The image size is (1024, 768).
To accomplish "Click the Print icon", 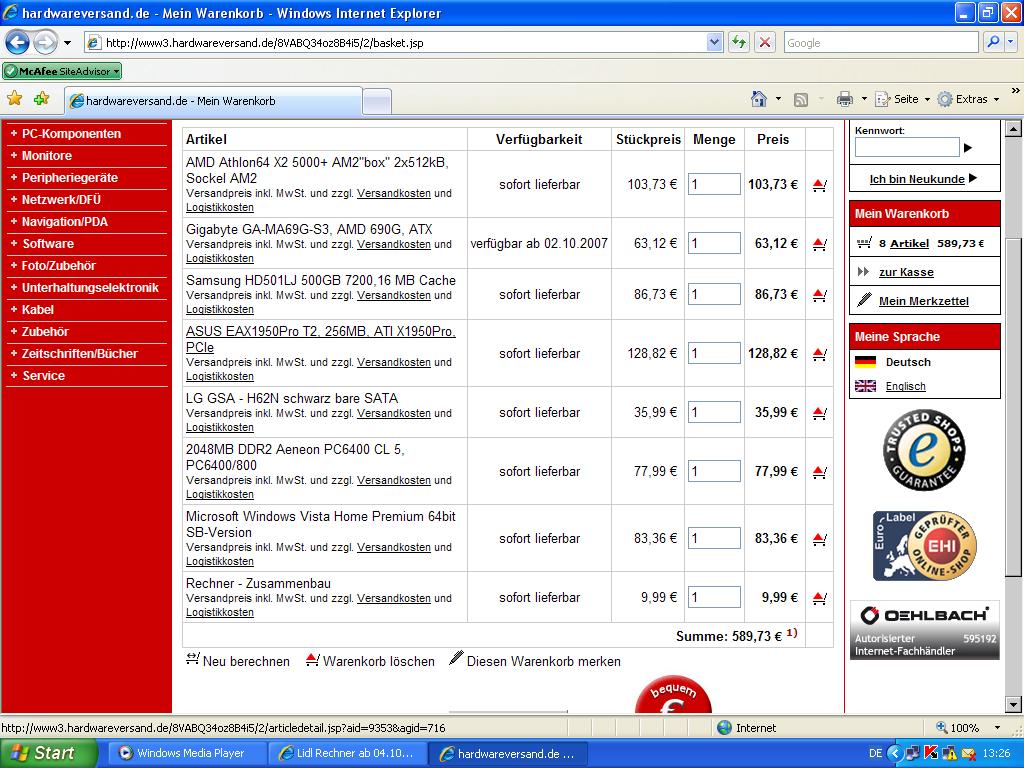I will (x=845, y=99).
